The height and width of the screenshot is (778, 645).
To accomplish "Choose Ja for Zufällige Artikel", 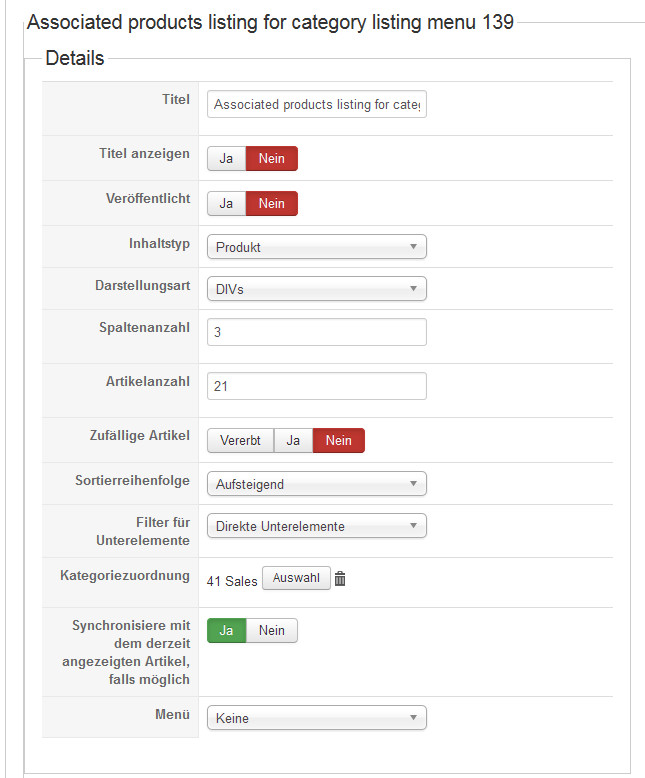I will [x=293, y=441].
